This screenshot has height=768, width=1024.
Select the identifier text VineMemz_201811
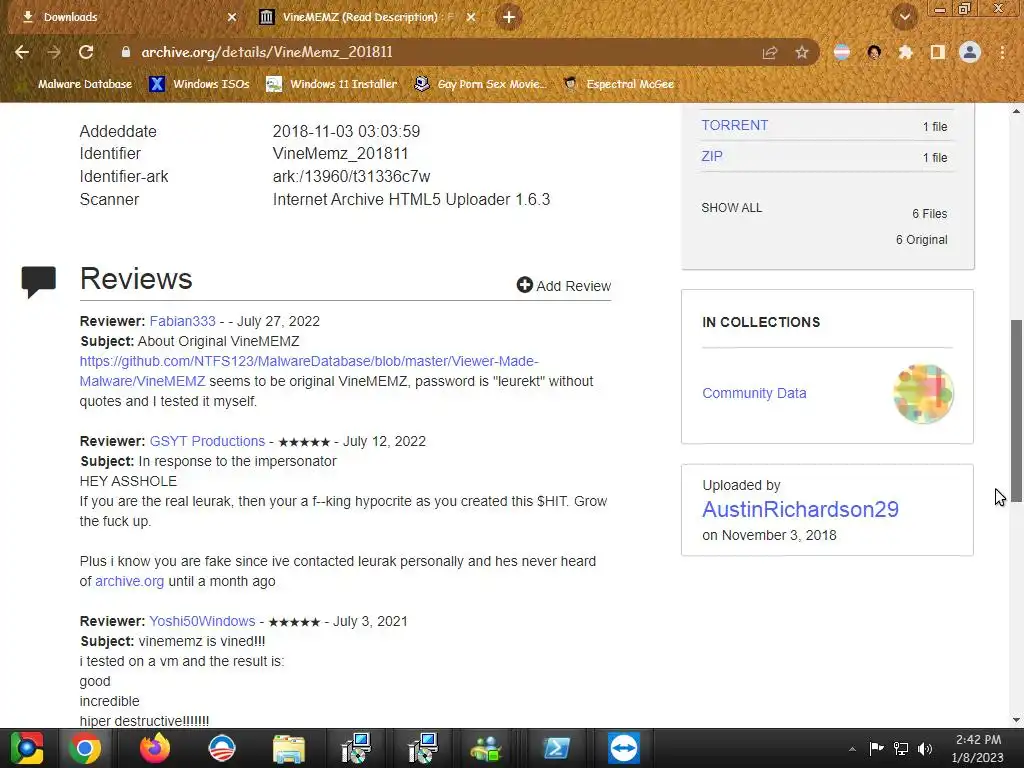(340, 153)
